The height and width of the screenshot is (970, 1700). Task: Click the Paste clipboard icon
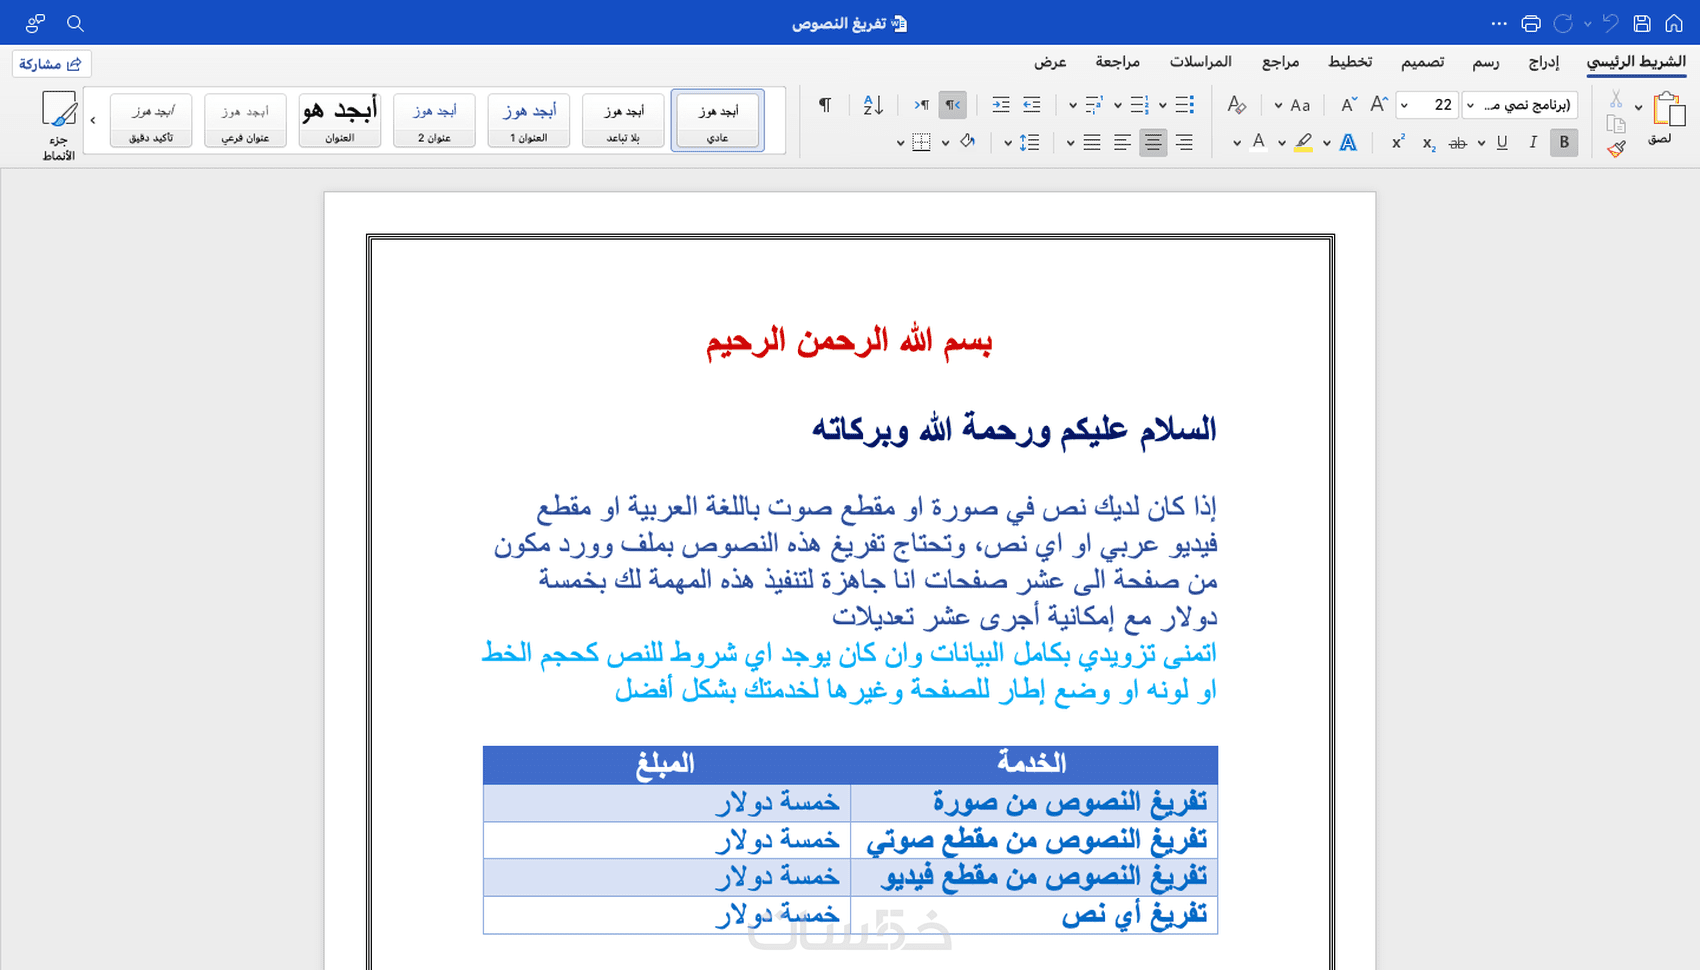(x=1668, y=108)
